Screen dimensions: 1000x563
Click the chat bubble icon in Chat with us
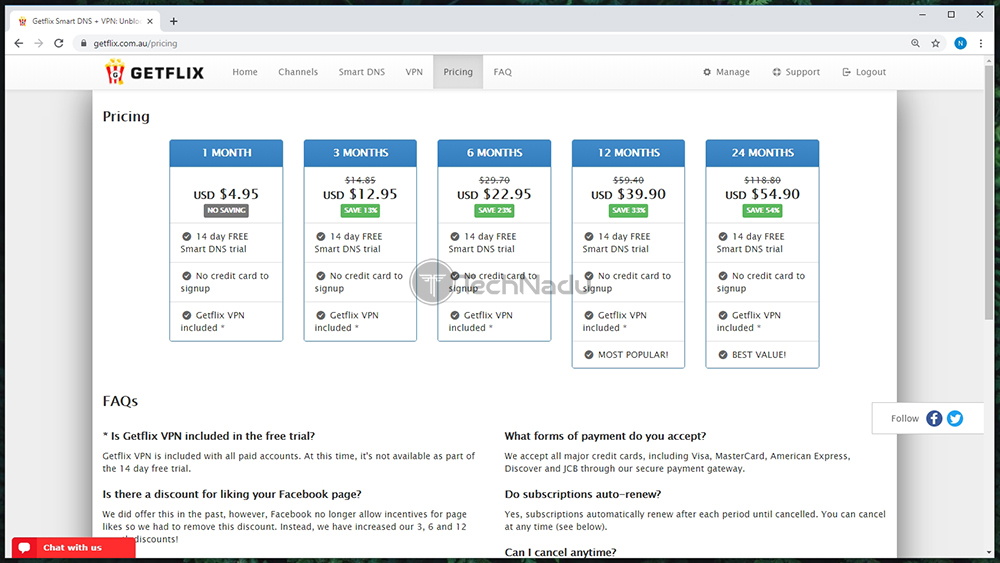point(24,548)
